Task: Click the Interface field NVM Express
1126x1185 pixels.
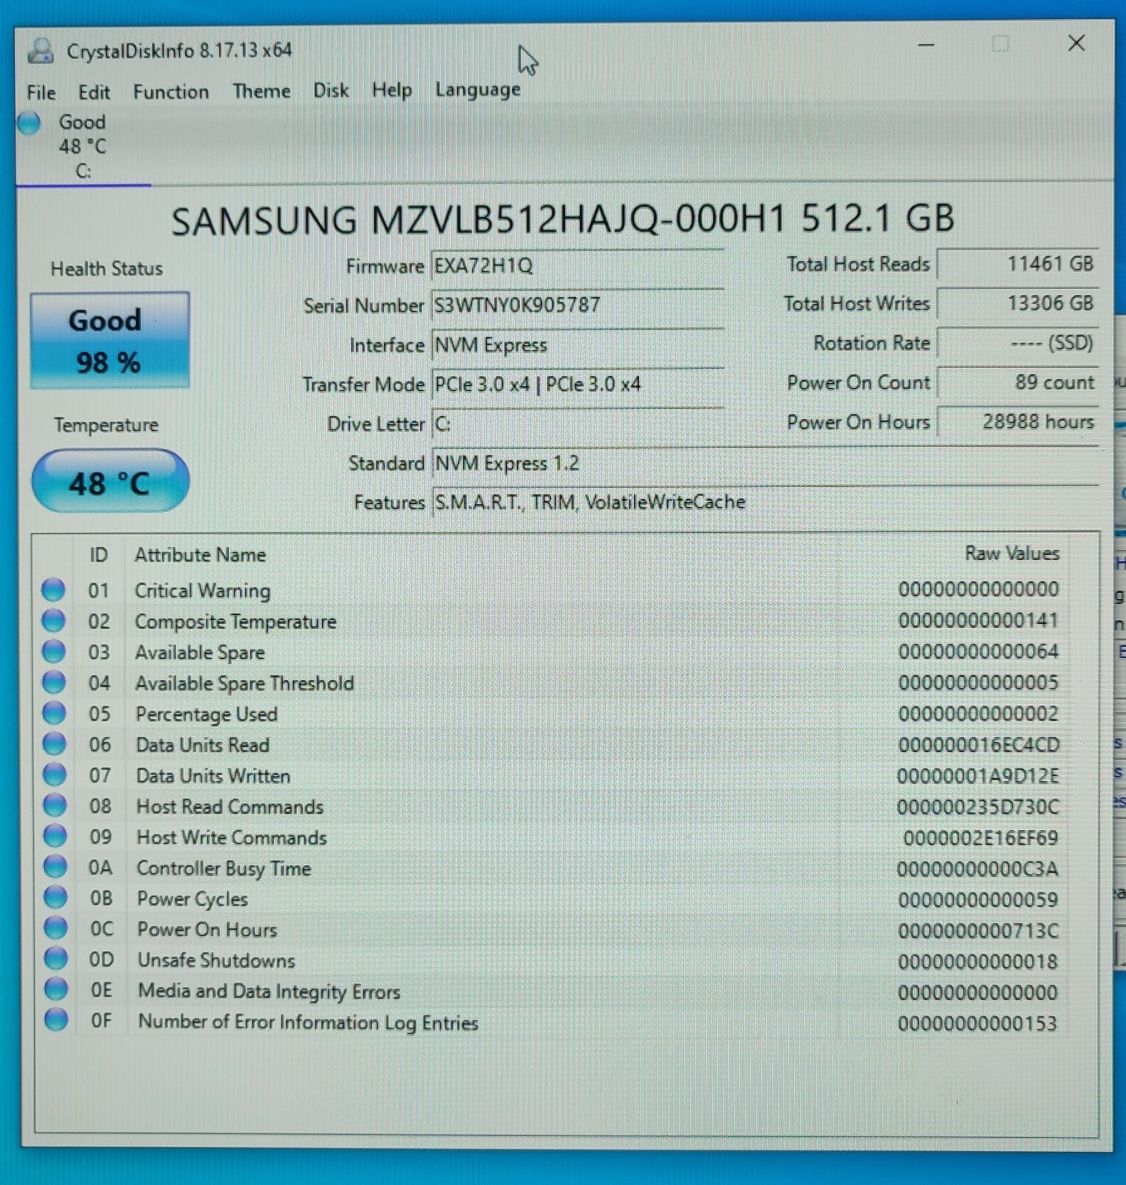Action: [x=577, y=345]
